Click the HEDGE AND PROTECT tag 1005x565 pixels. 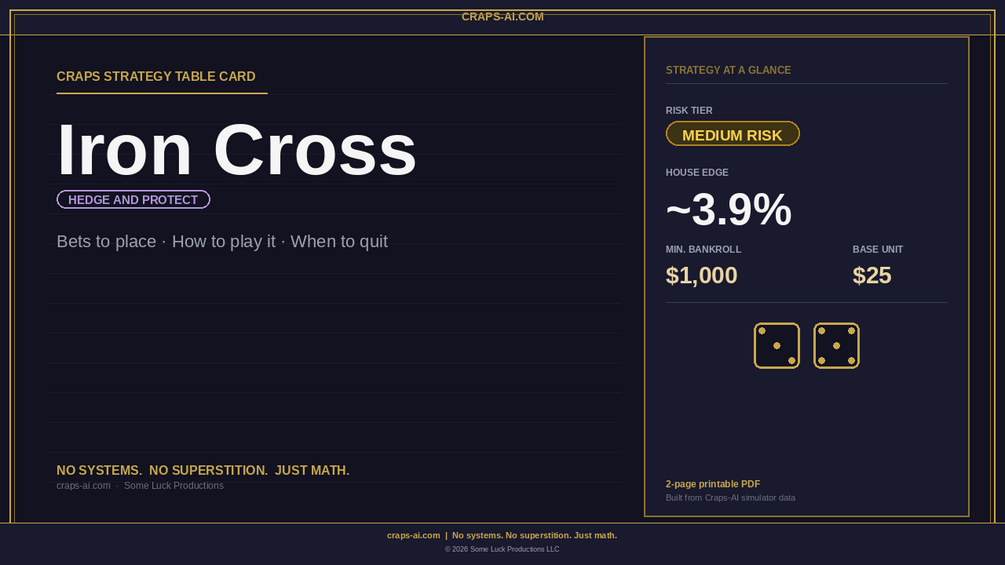pyautogui.click(x=133, y=199)
